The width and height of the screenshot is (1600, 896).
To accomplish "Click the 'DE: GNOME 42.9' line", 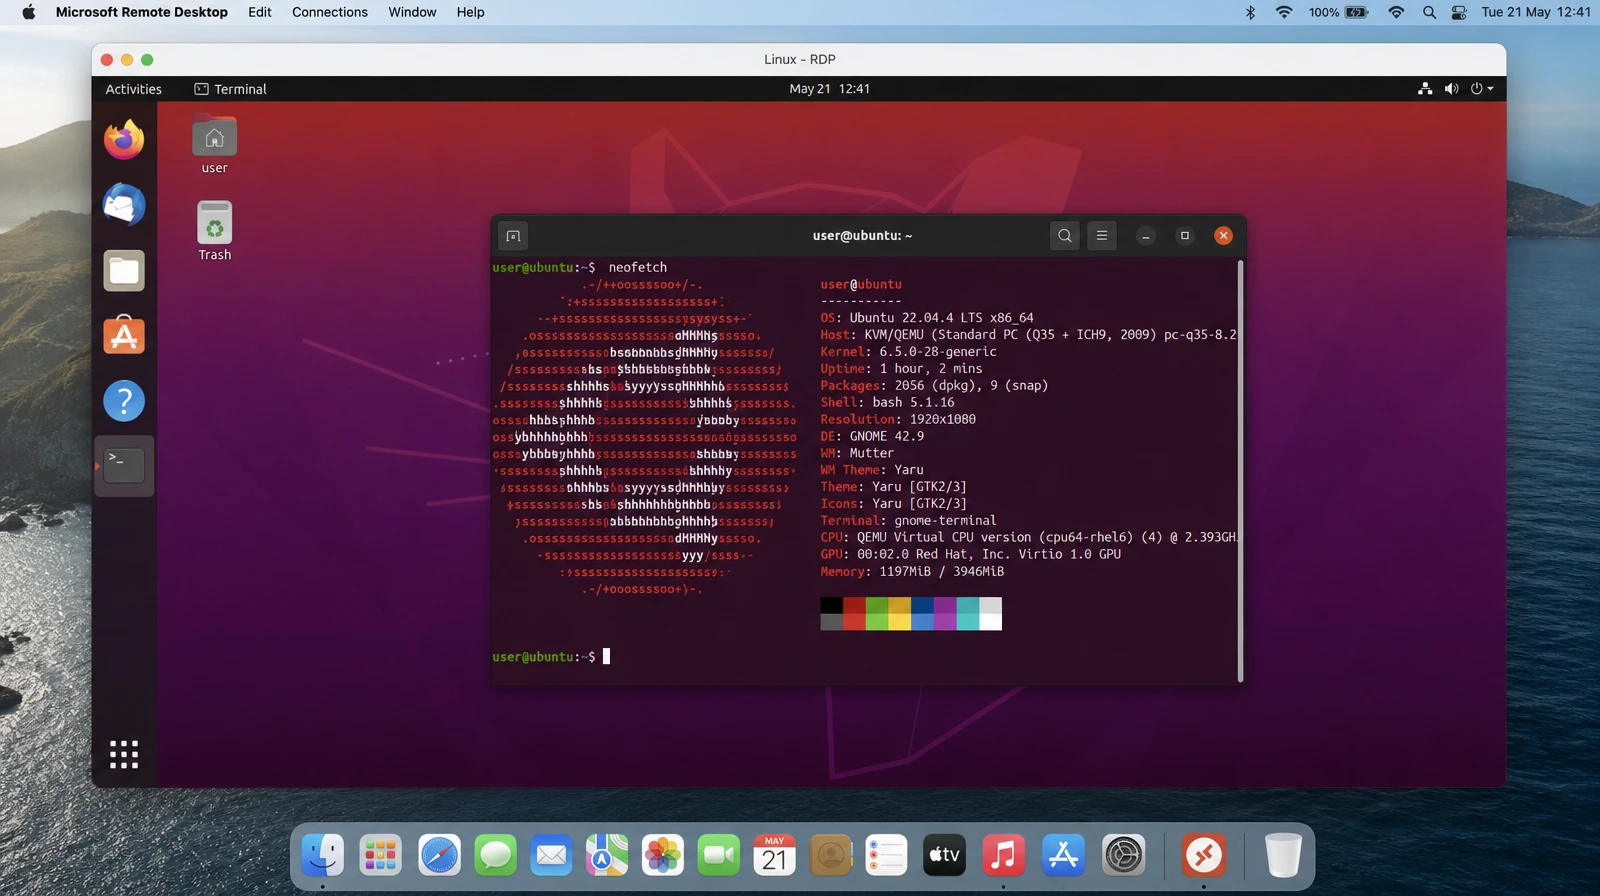I will [x=872, y=437].
